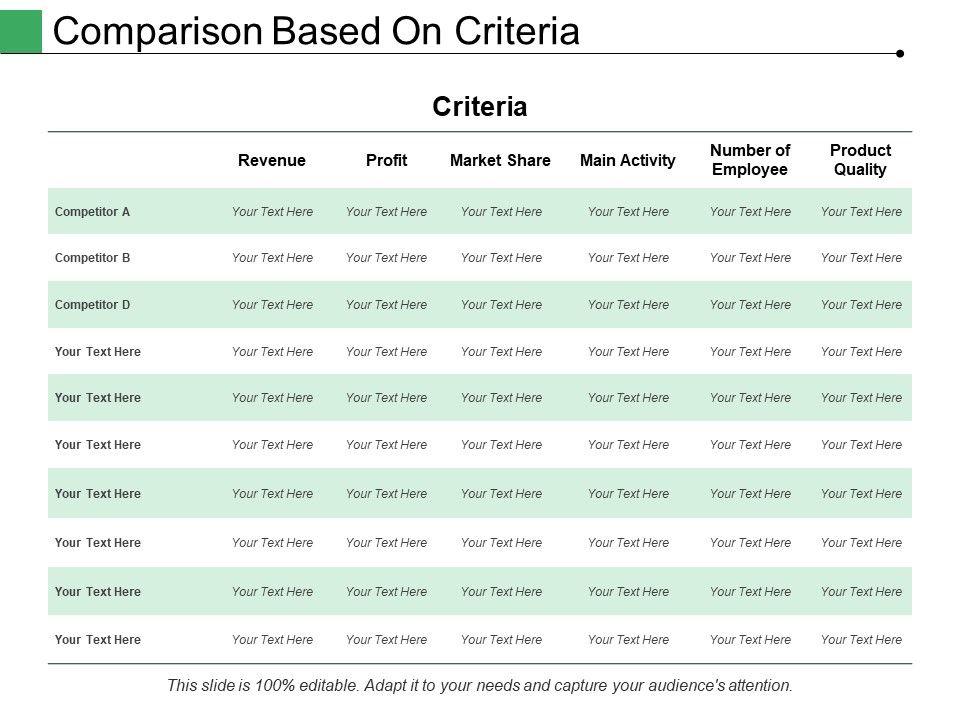Click the Revenue column header
This screenshot has width=960, height=720.
pyautogui.click(x=272, y=160)
